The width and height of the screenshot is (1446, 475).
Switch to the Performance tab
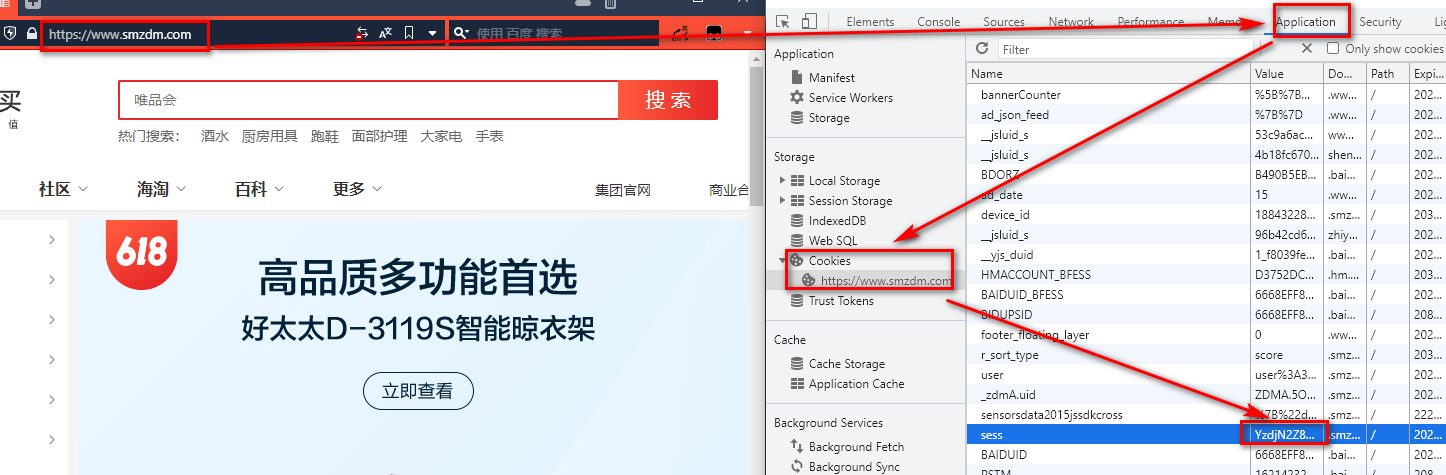point(1150,22)
